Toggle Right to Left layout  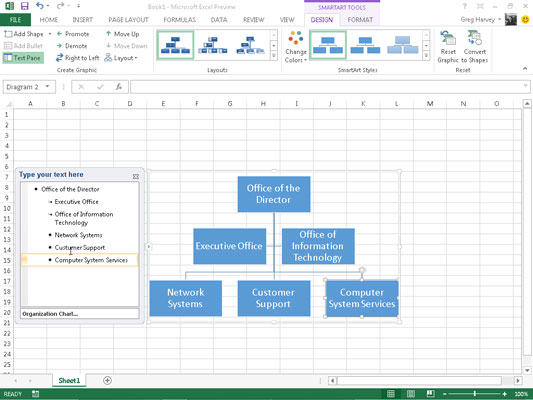click(78, 58)
